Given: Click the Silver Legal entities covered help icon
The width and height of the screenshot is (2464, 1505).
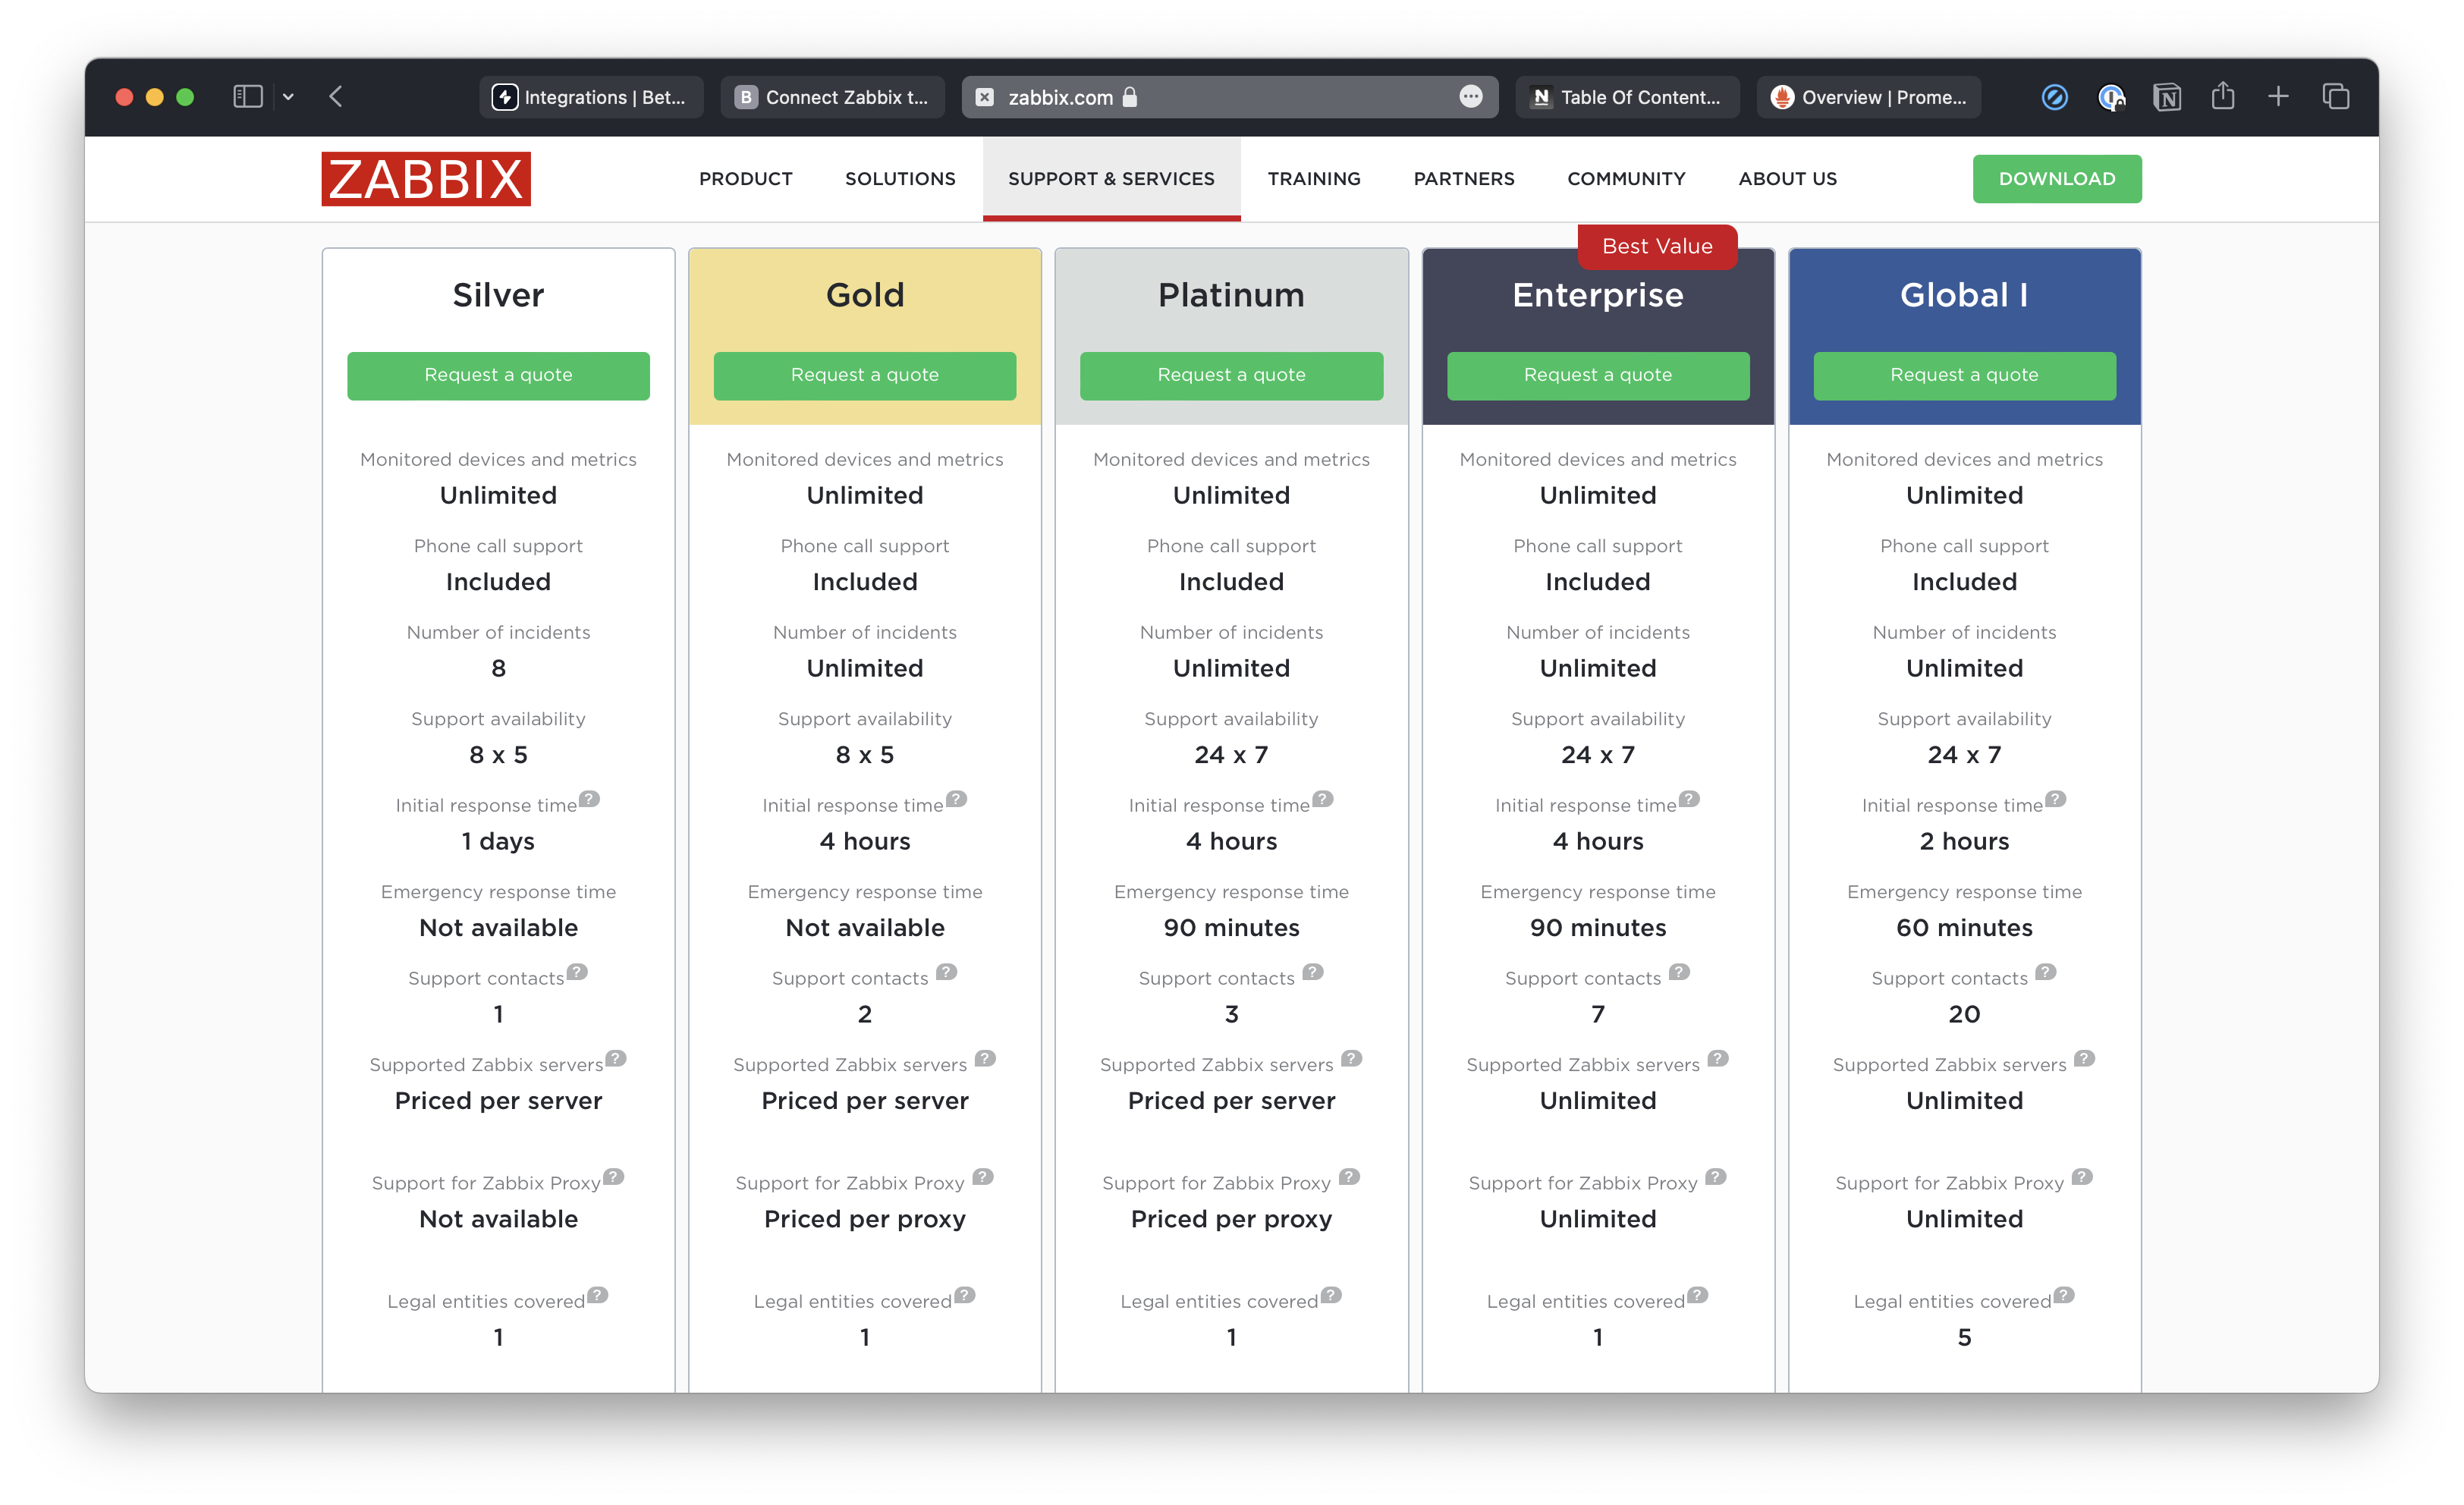Looking at the screenshot, I should [x=598, y=1294].
